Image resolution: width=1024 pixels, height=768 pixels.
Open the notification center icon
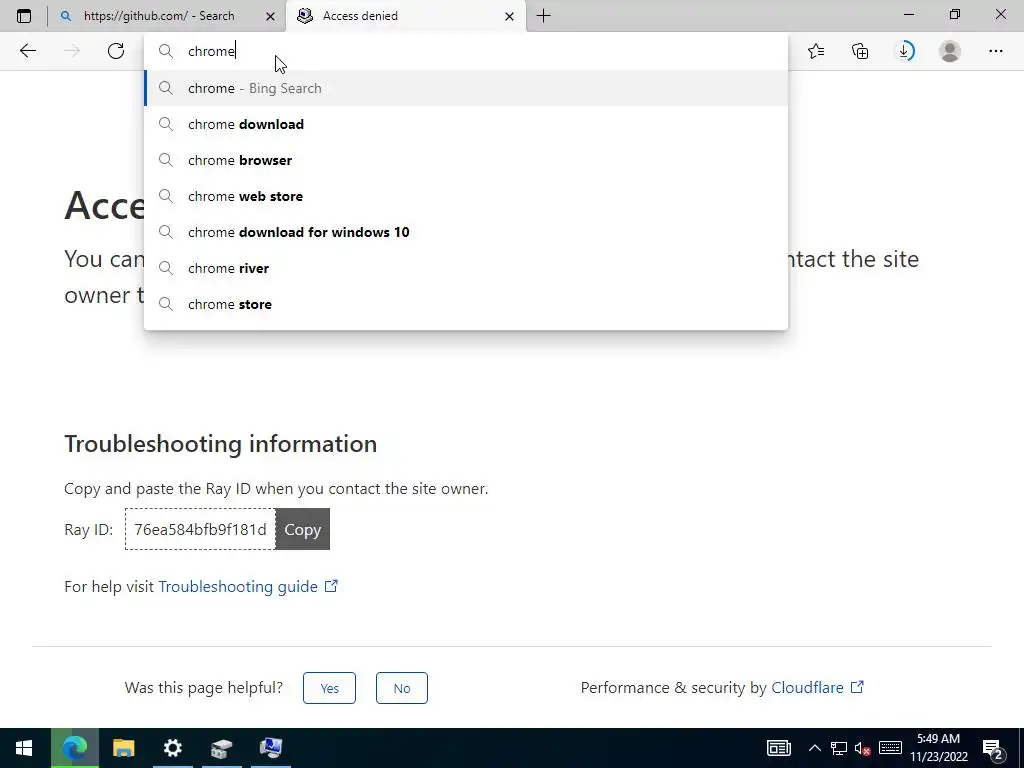993,748
